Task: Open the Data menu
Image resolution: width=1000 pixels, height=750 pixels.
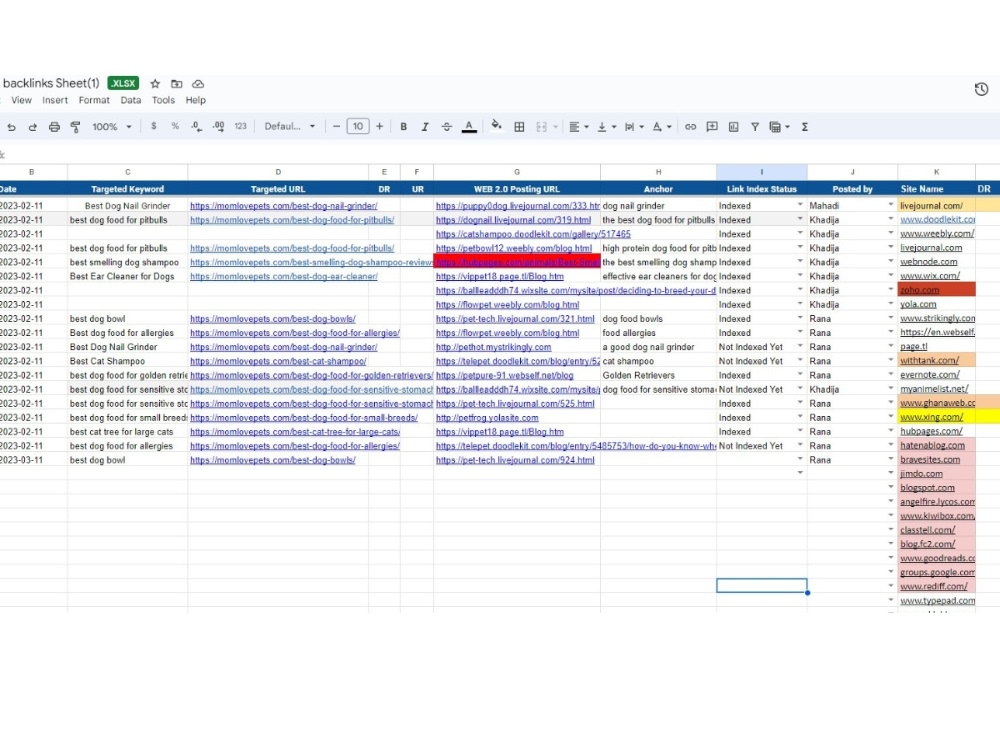Action: coord(131,100)
